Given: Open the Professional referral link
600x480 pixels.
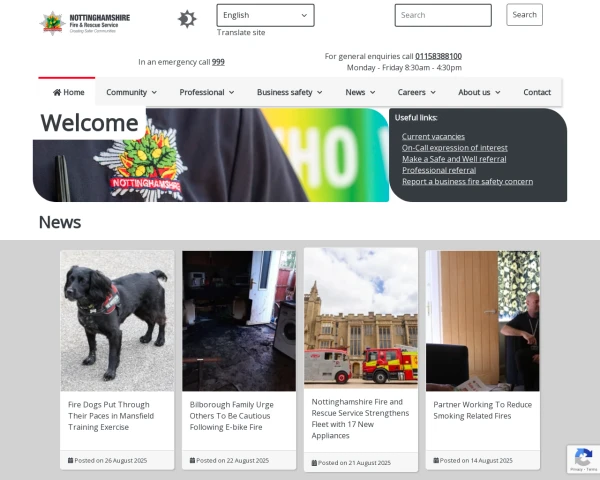Looking at the screenshot, I should point(439,170).
